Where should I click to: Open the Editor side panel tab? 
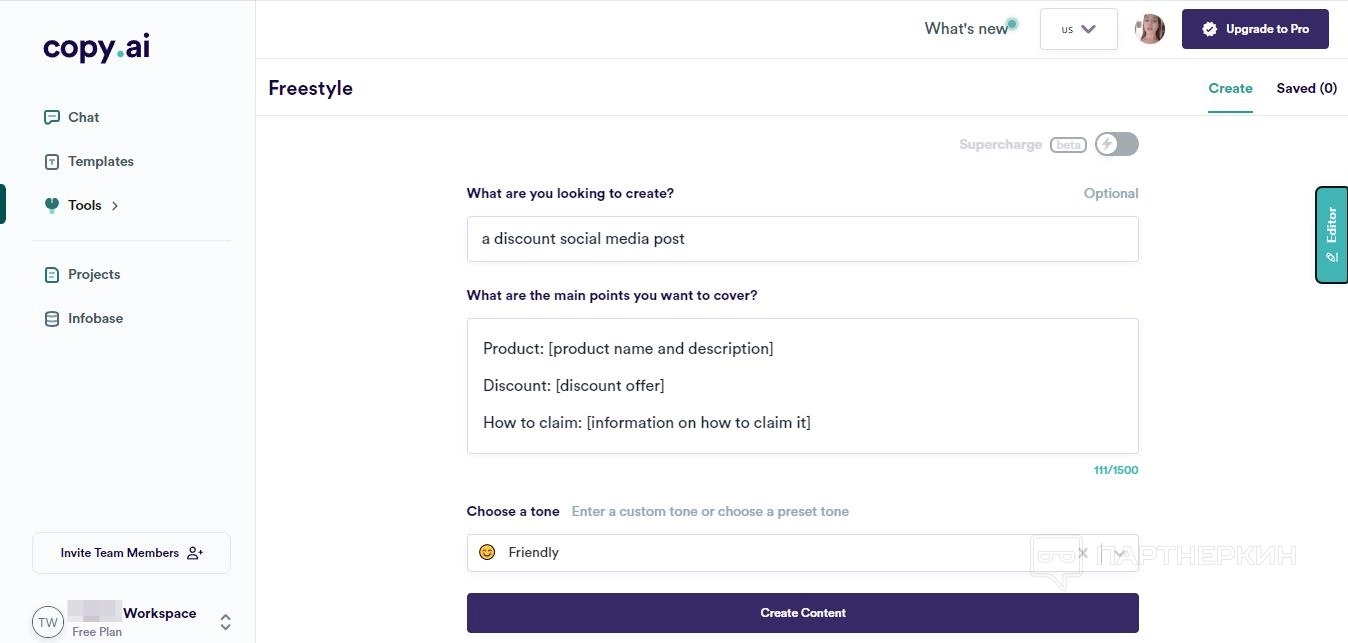point(1331,234)
